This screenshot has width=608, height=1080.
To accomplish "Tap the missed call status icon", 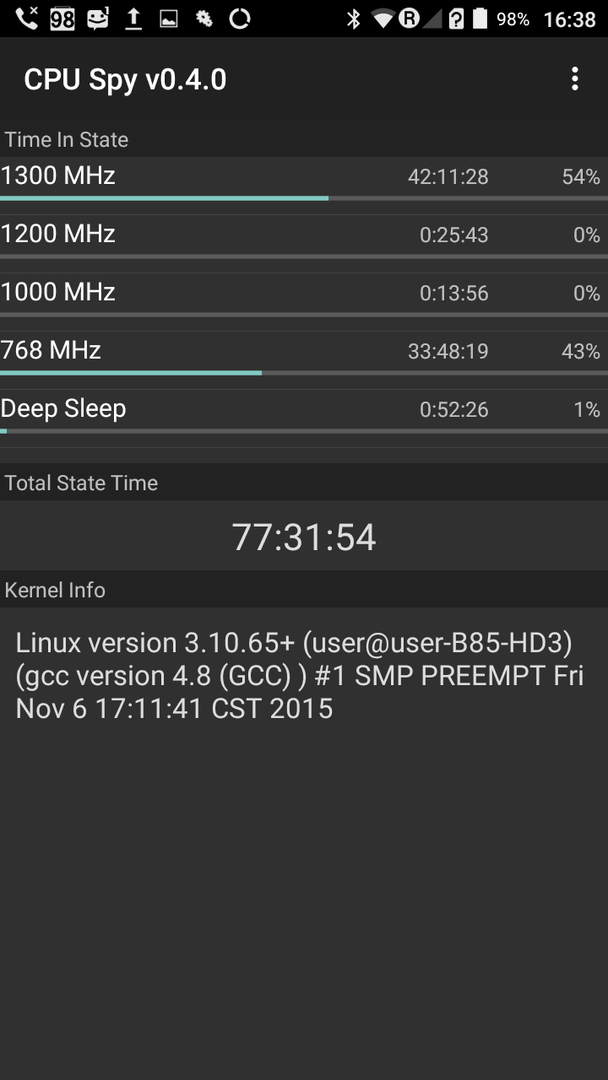I will coord(27,19).
